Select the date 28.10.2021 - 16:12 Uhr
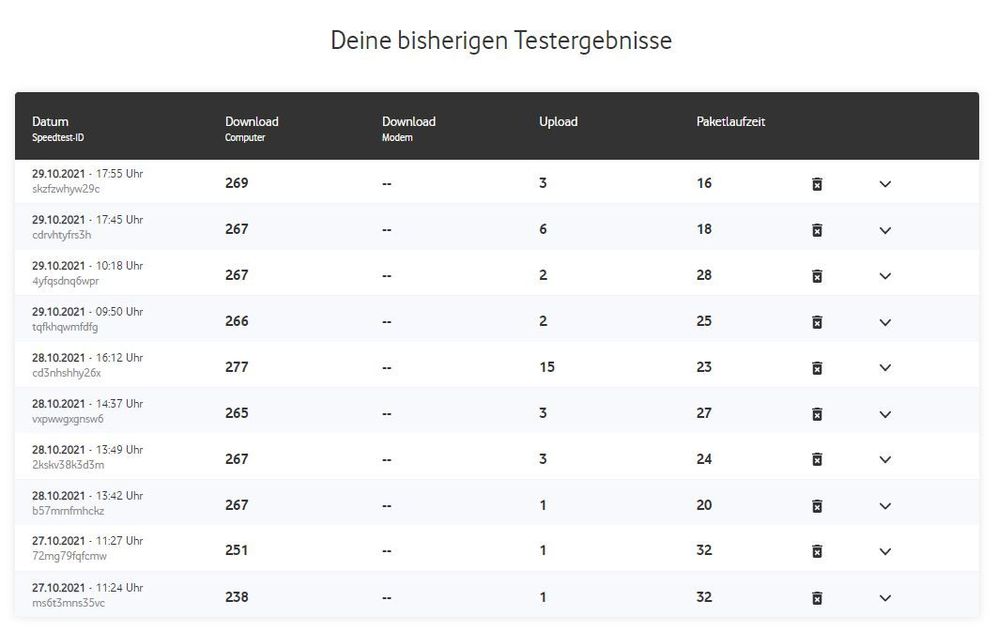Screen dimensions: 998x634 [x=87, y=358]
